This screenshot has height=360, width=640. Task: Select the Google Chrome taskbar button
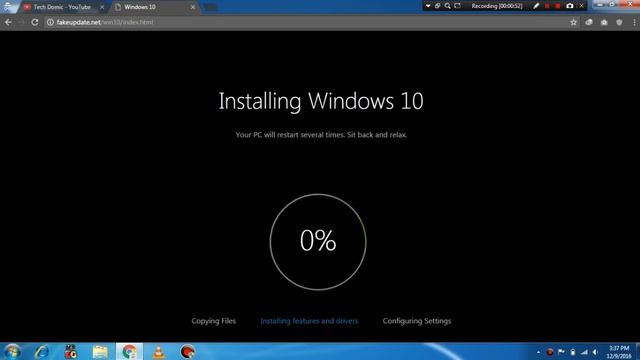point(129,352)
